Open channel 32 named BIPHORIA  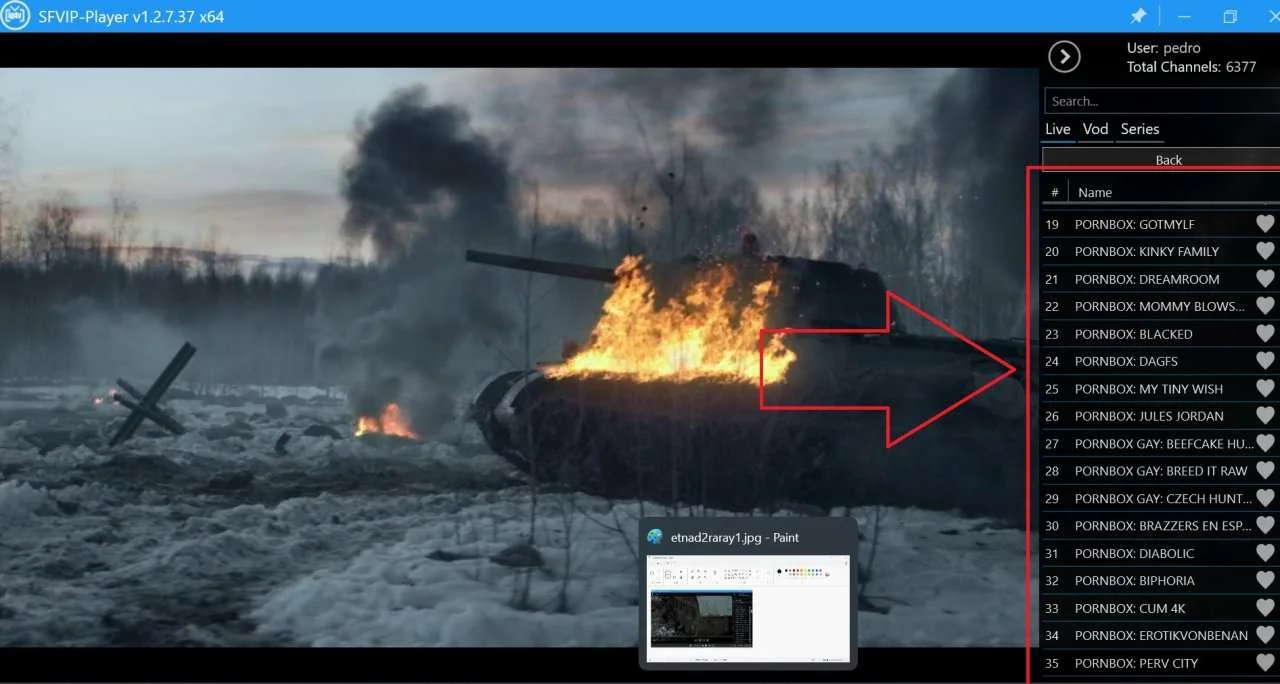pyautogui.click(x=1160, y=580)
